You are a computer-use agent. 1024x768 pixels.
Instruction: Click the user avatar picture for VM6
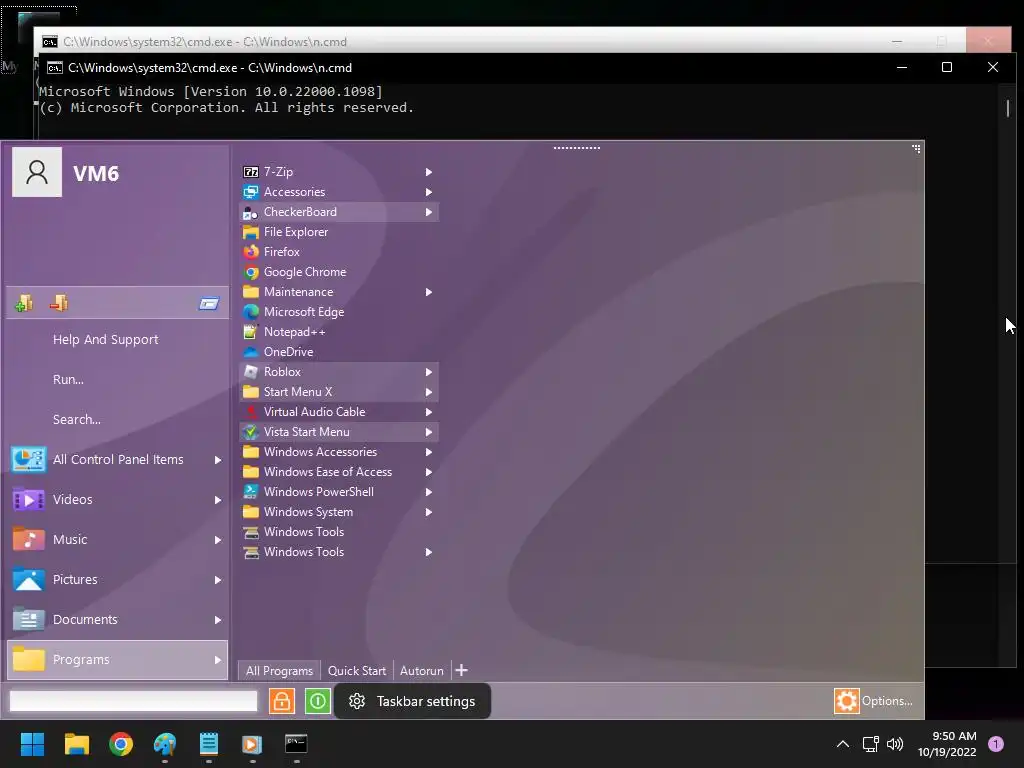(37, 172)
